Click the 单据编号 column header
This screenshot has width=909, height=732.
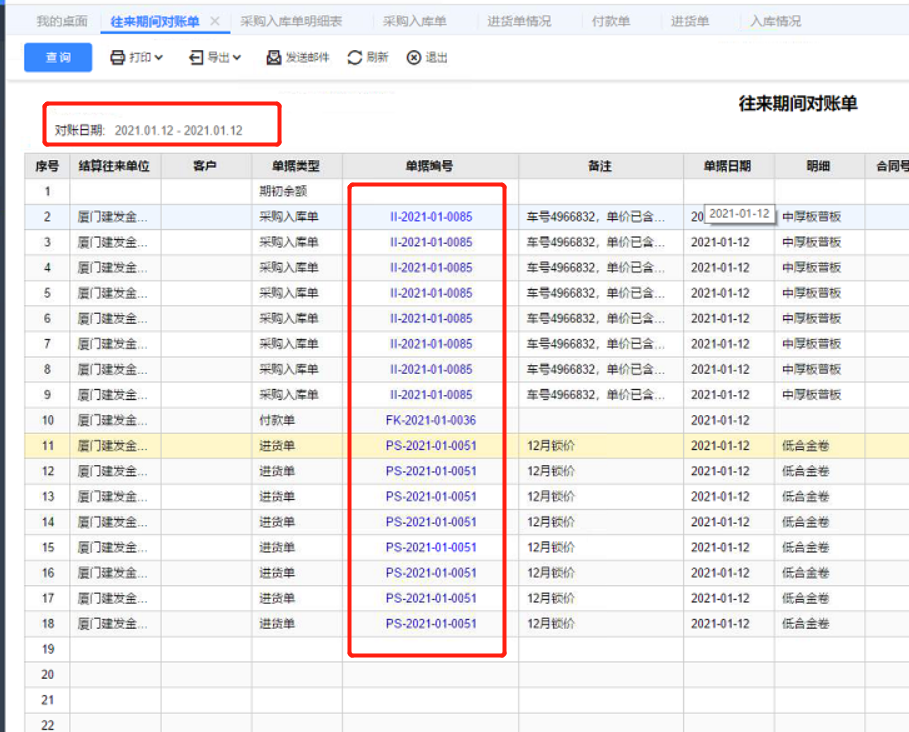[430, 166]
